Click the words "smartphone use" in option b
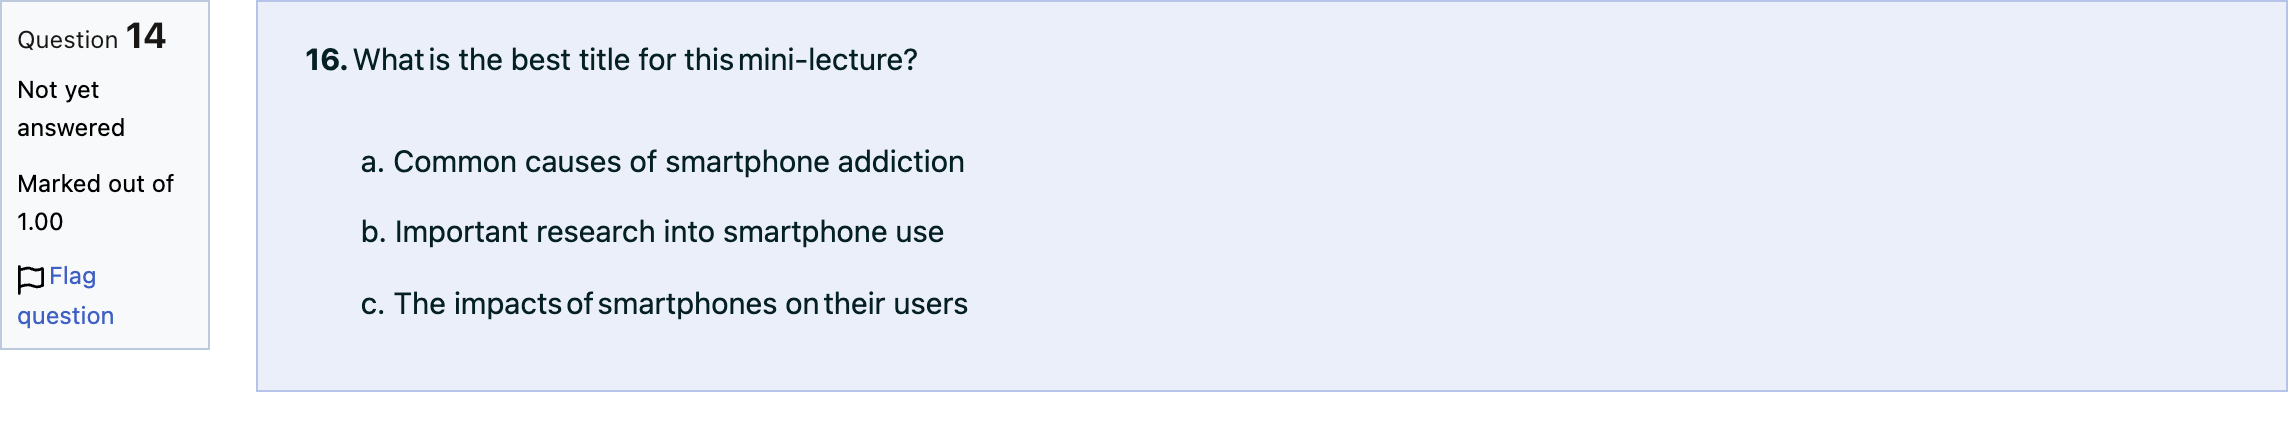Image resolution: width=2288 pixels, height=424 pixels. (834, 232)
